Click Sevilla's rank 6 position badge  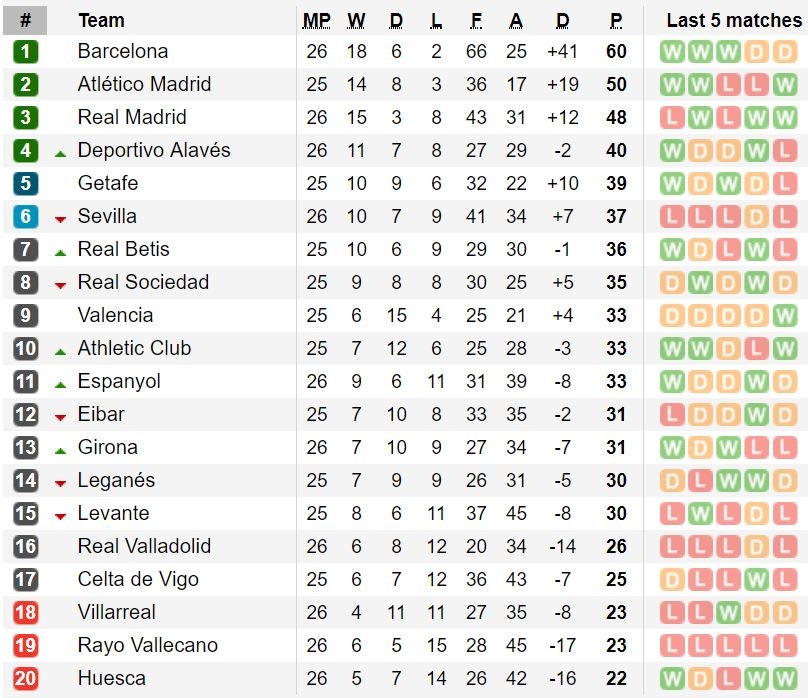25,217
